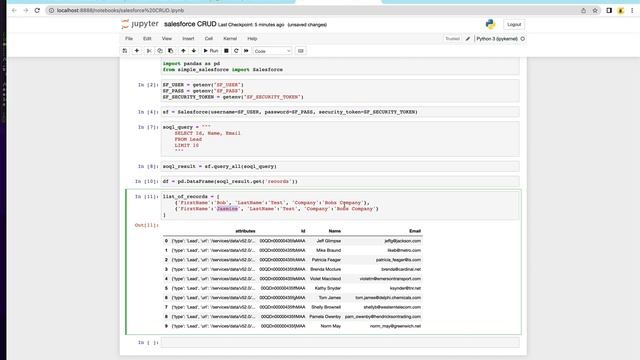Click the Kathy Snyder name cell

(328, 288)
